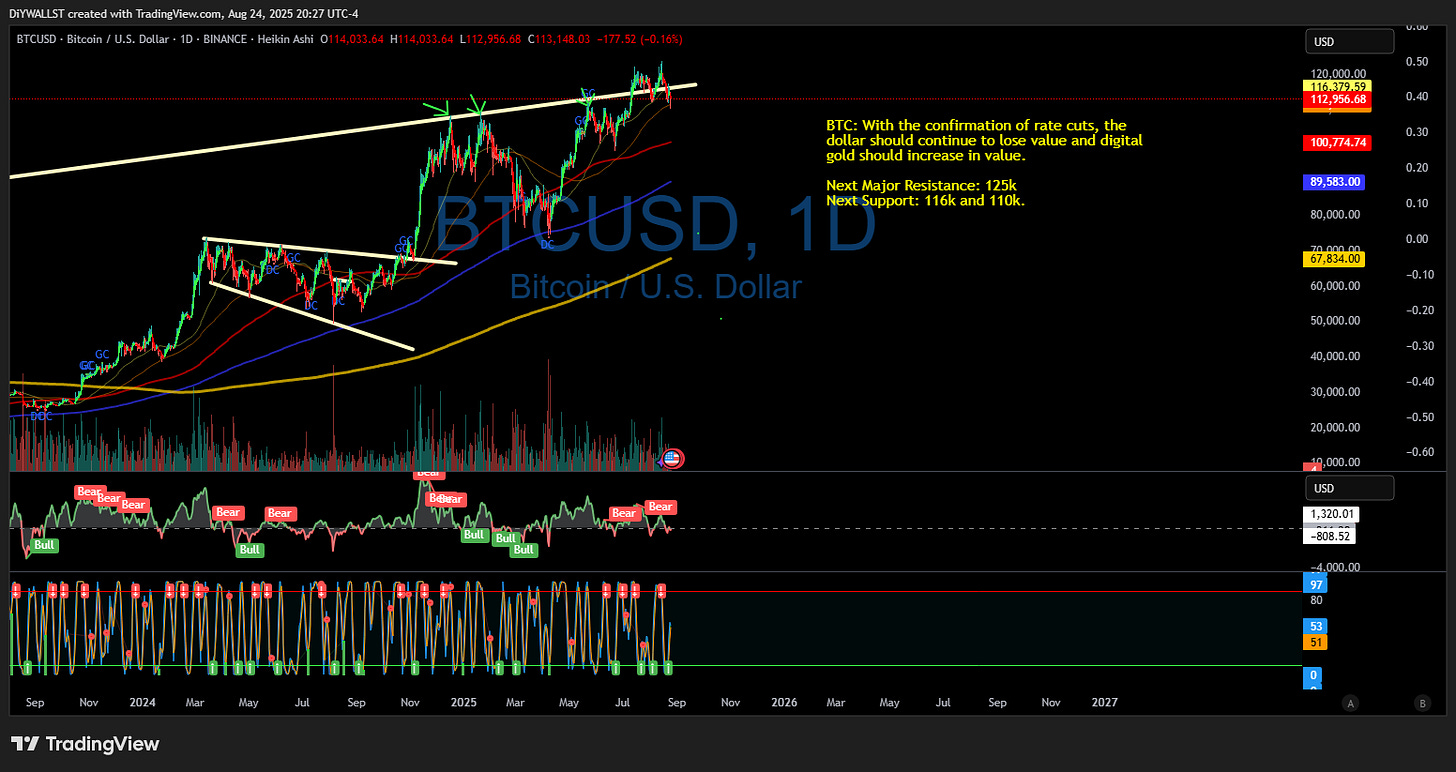This screenshot has width=1456, height=772.
Task: Select price scale option A
Action: point(1350,704)
